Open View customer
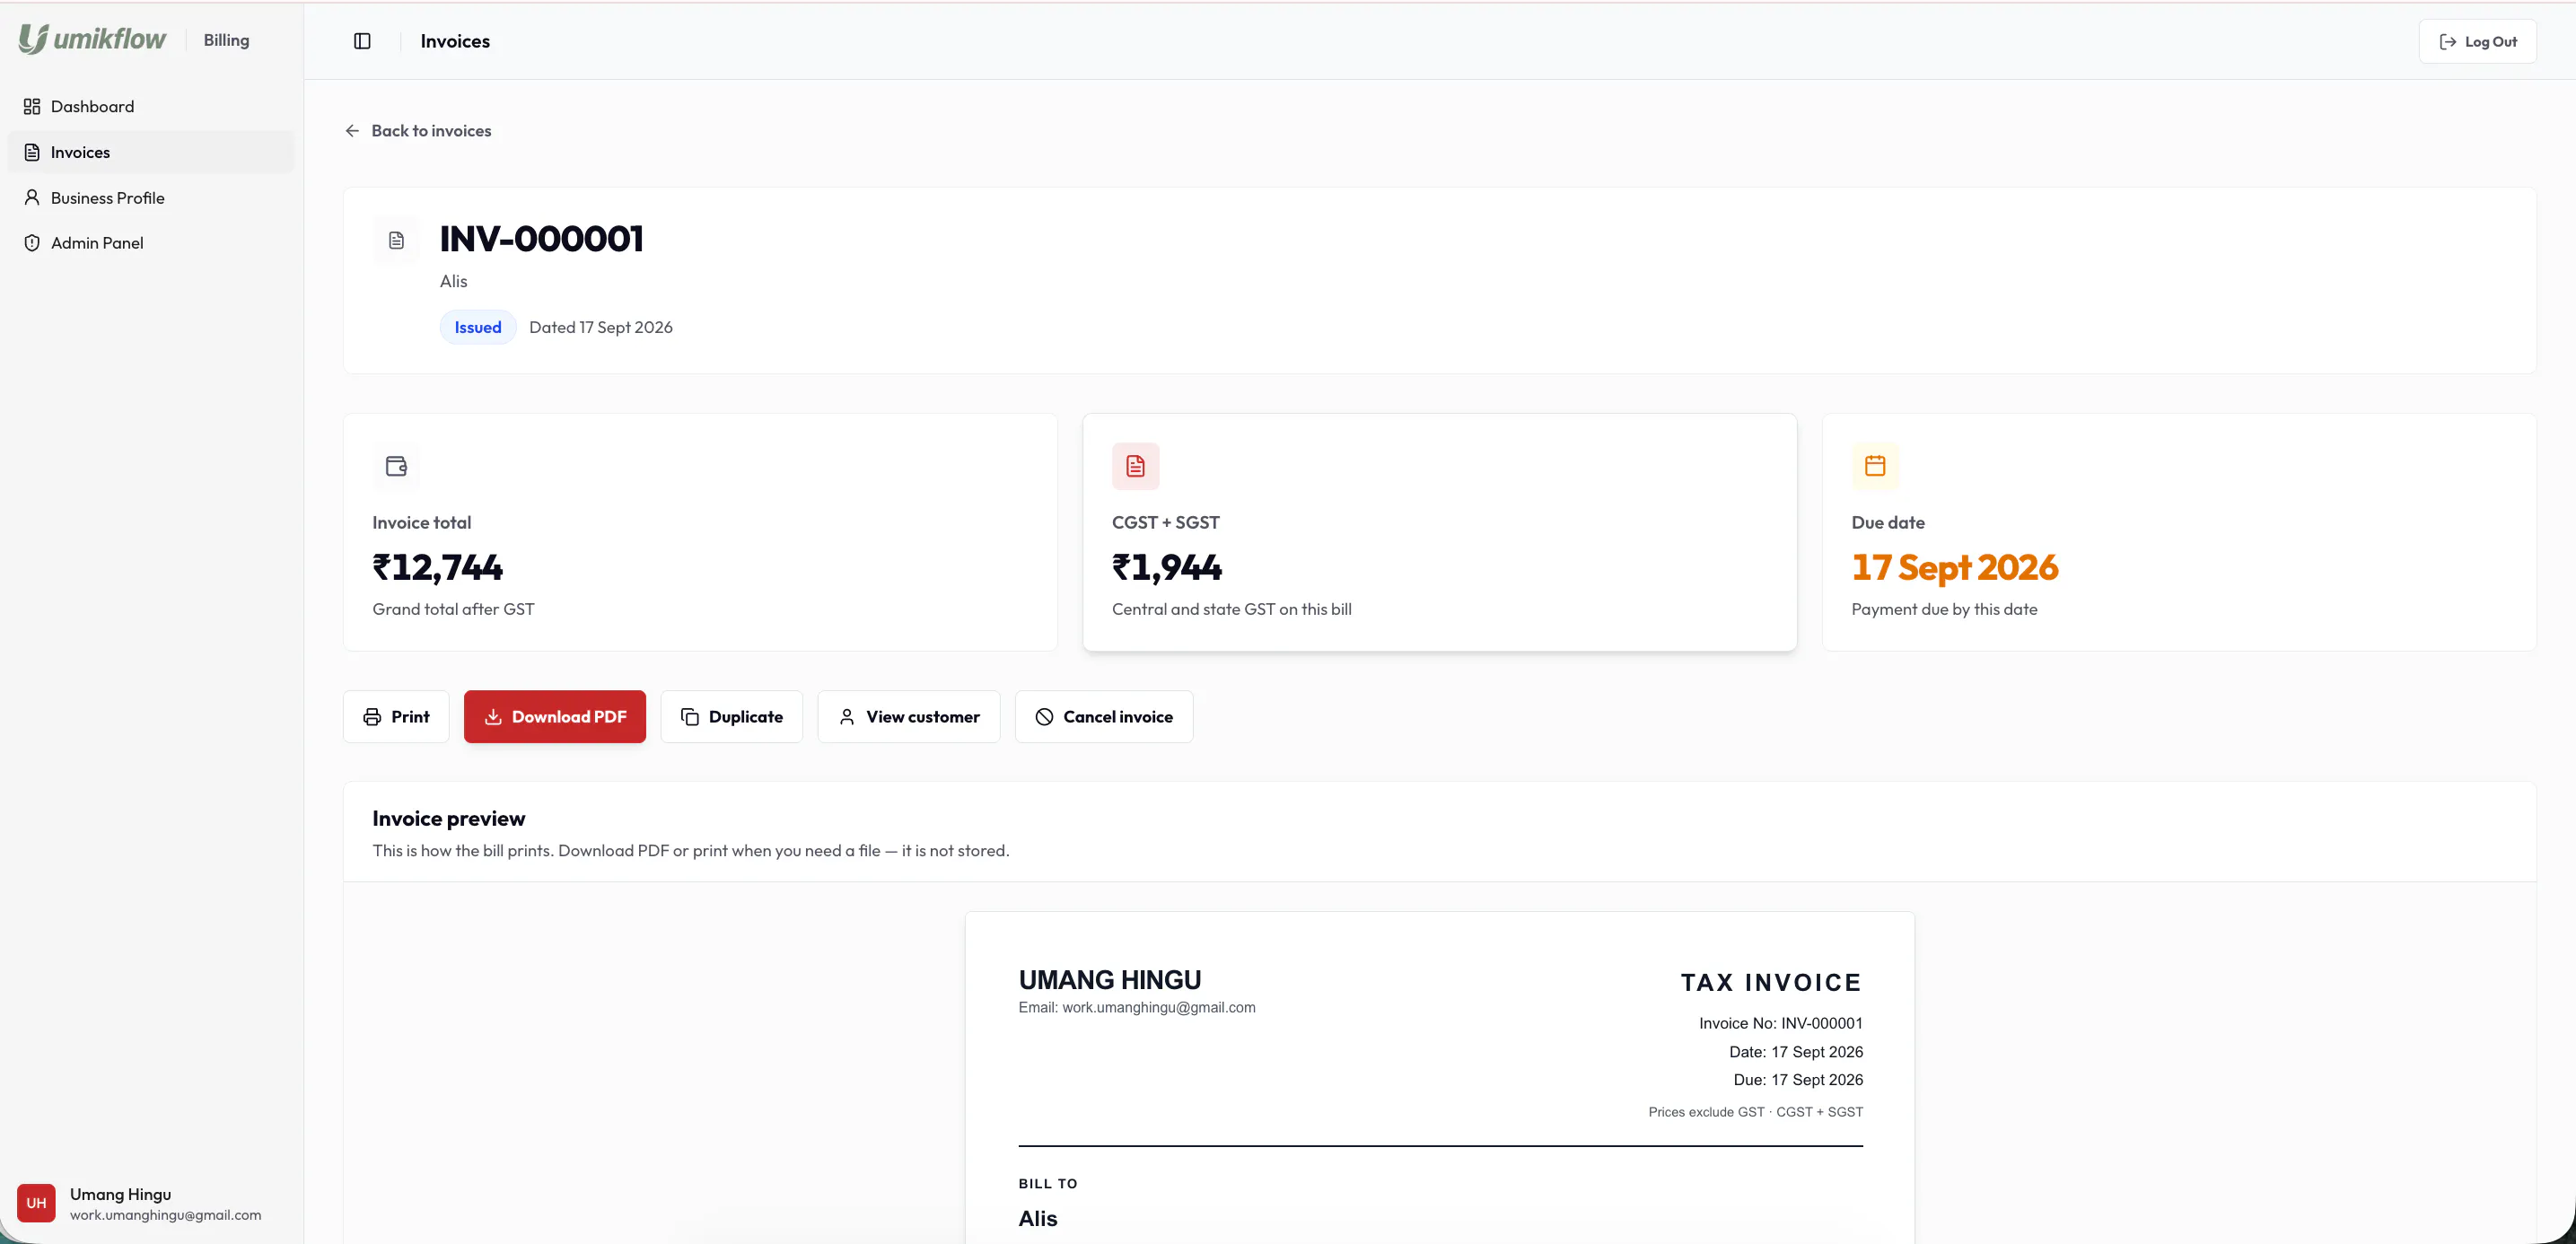Screen dimensions: 2576x1244 (909, 717)
